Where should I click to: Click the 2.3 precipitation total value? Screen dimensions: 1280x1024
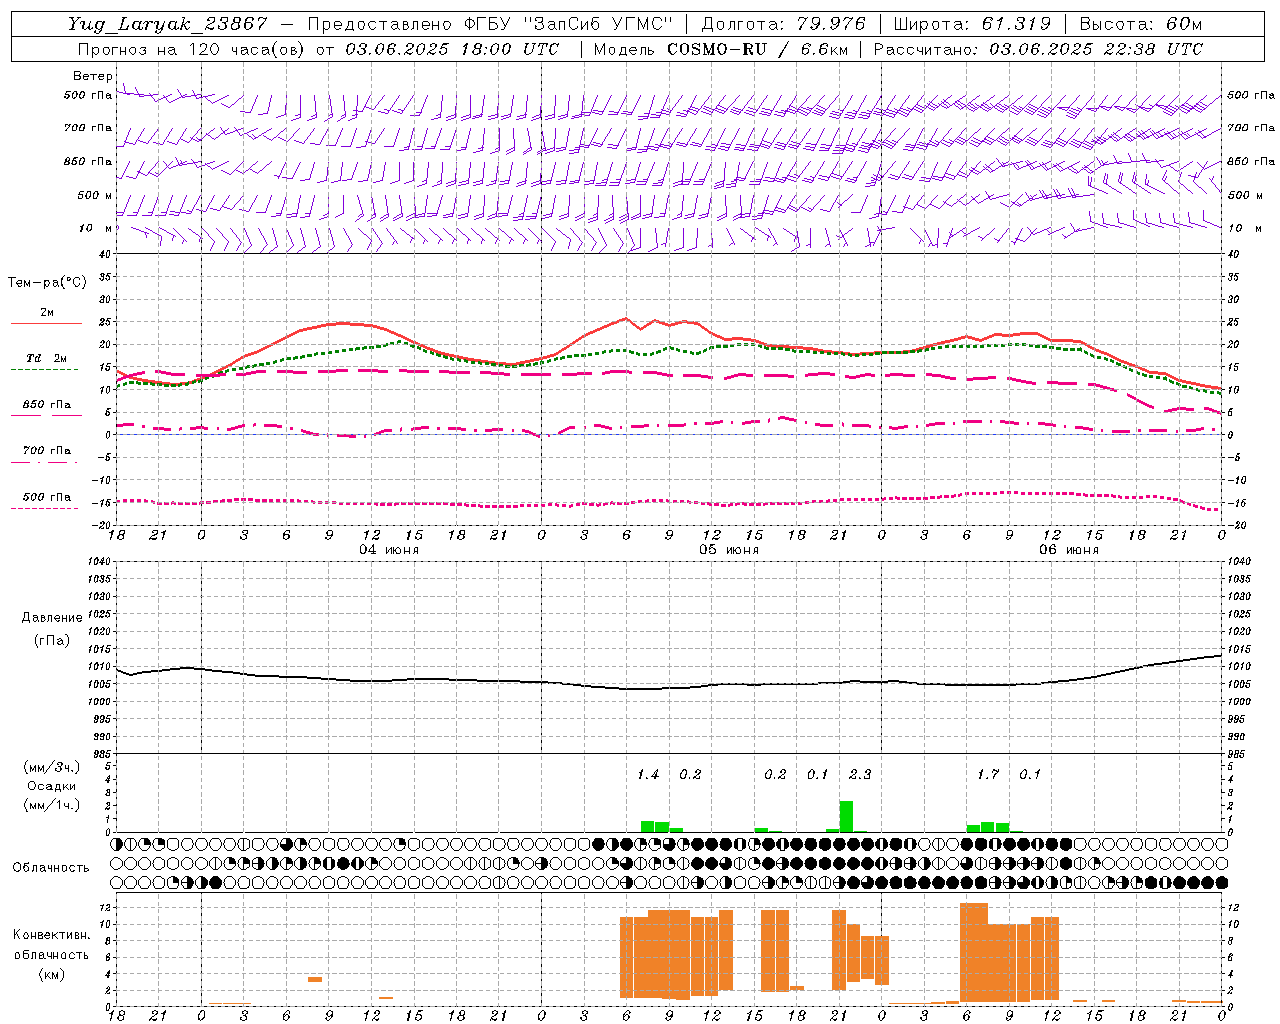860,774
